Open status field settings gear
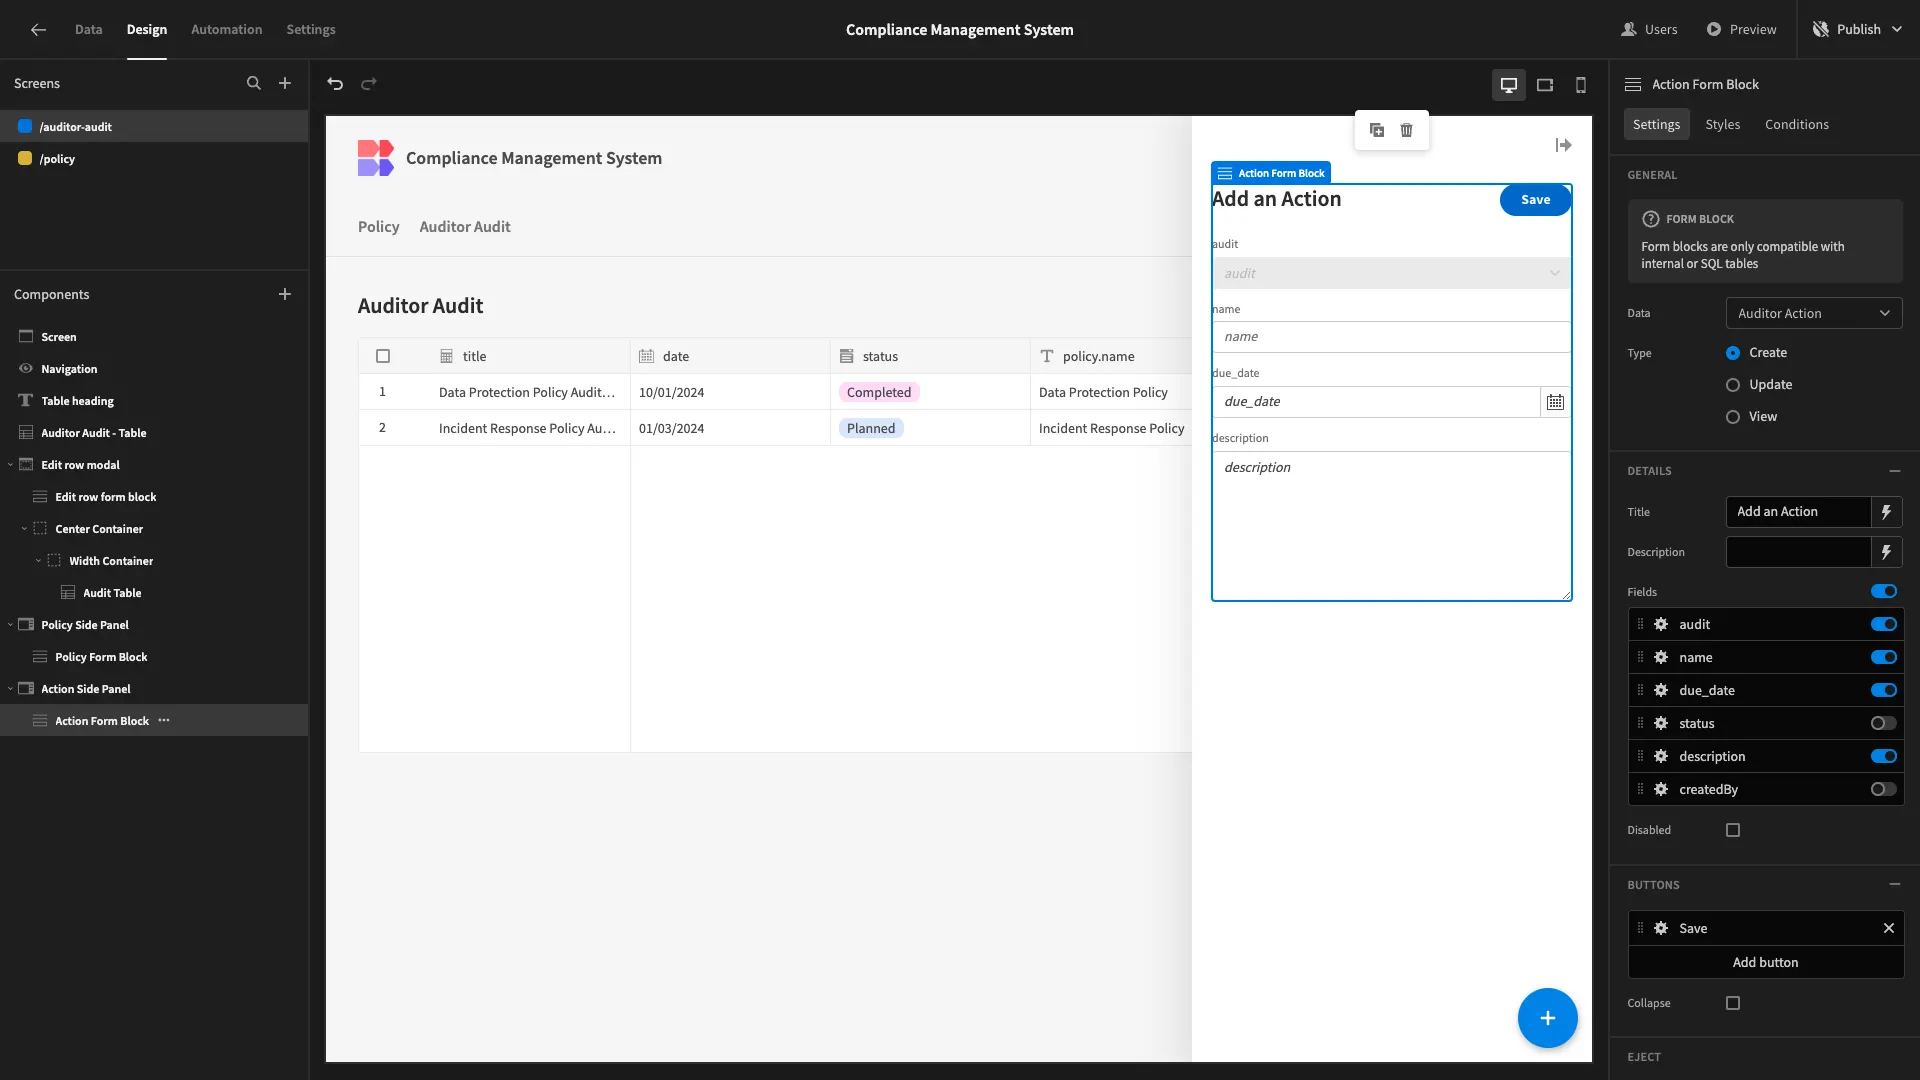The height and width of the screenshot is (1080, 1920). click(x=1661, y=723)
